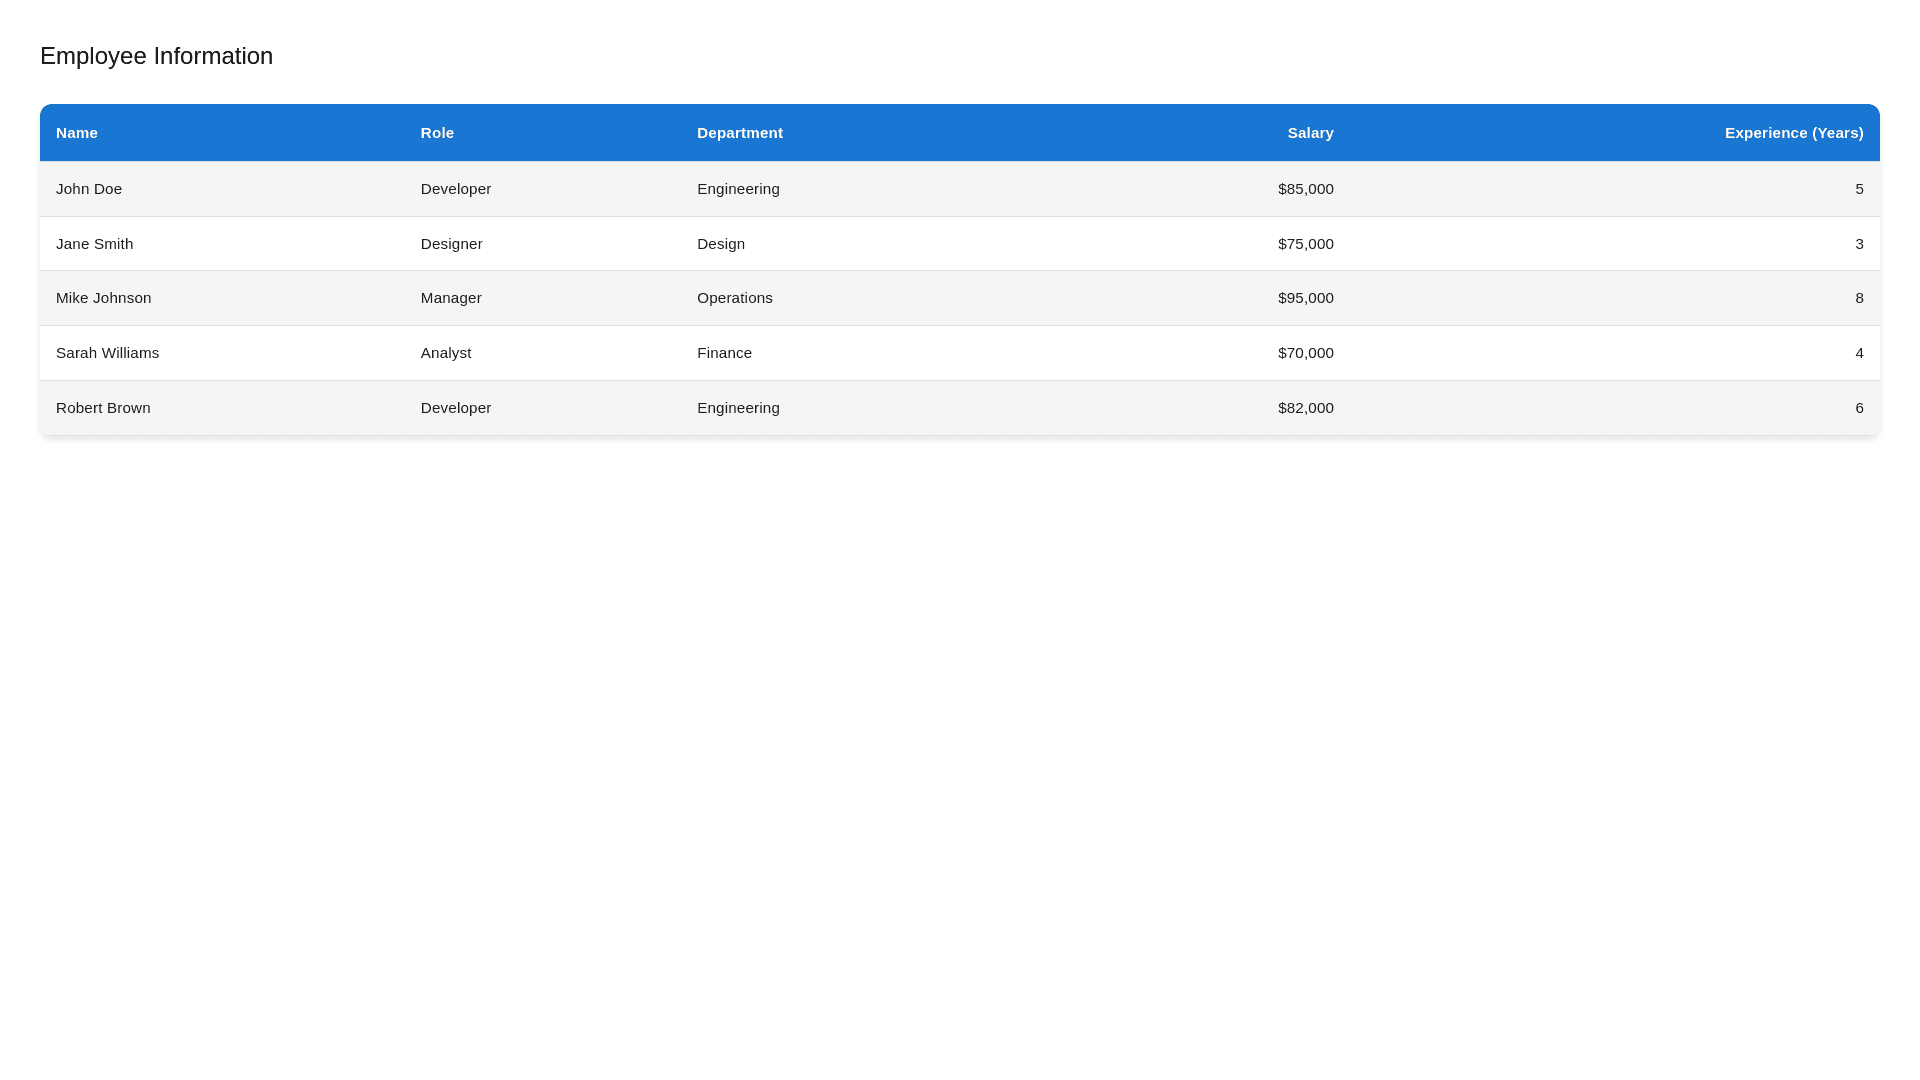This screenshot has height=1080, width=1920.
Task: Click Robert Brown's experience value 6
Action: [x=1858, y=408]
